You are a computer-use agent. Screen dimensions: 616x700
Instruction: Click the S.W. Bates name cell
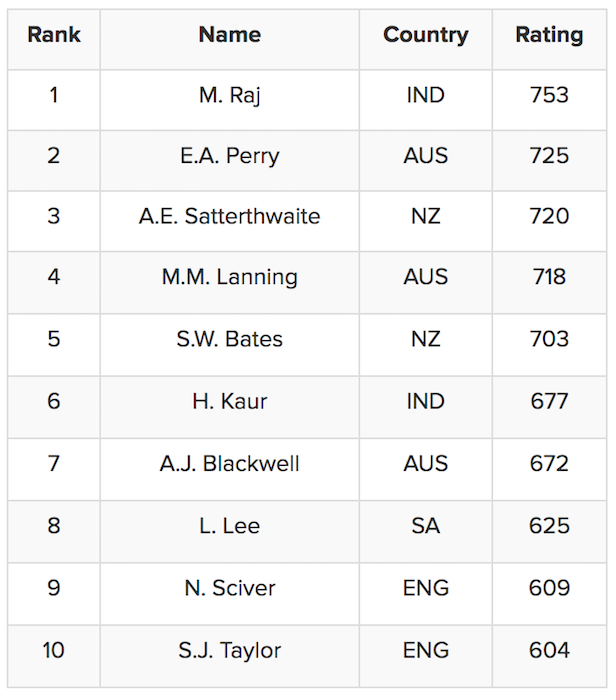click(230, 340)
